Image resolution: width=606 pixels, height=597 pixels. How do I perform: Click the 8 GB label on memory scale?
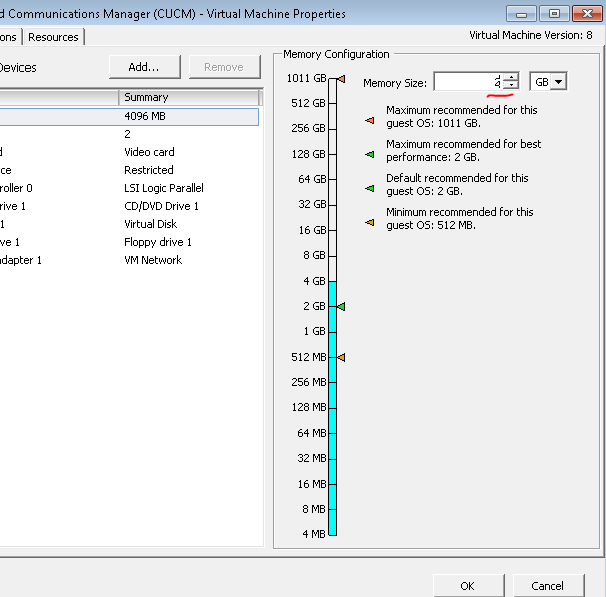pyautogui.click(x=314, y=255)
